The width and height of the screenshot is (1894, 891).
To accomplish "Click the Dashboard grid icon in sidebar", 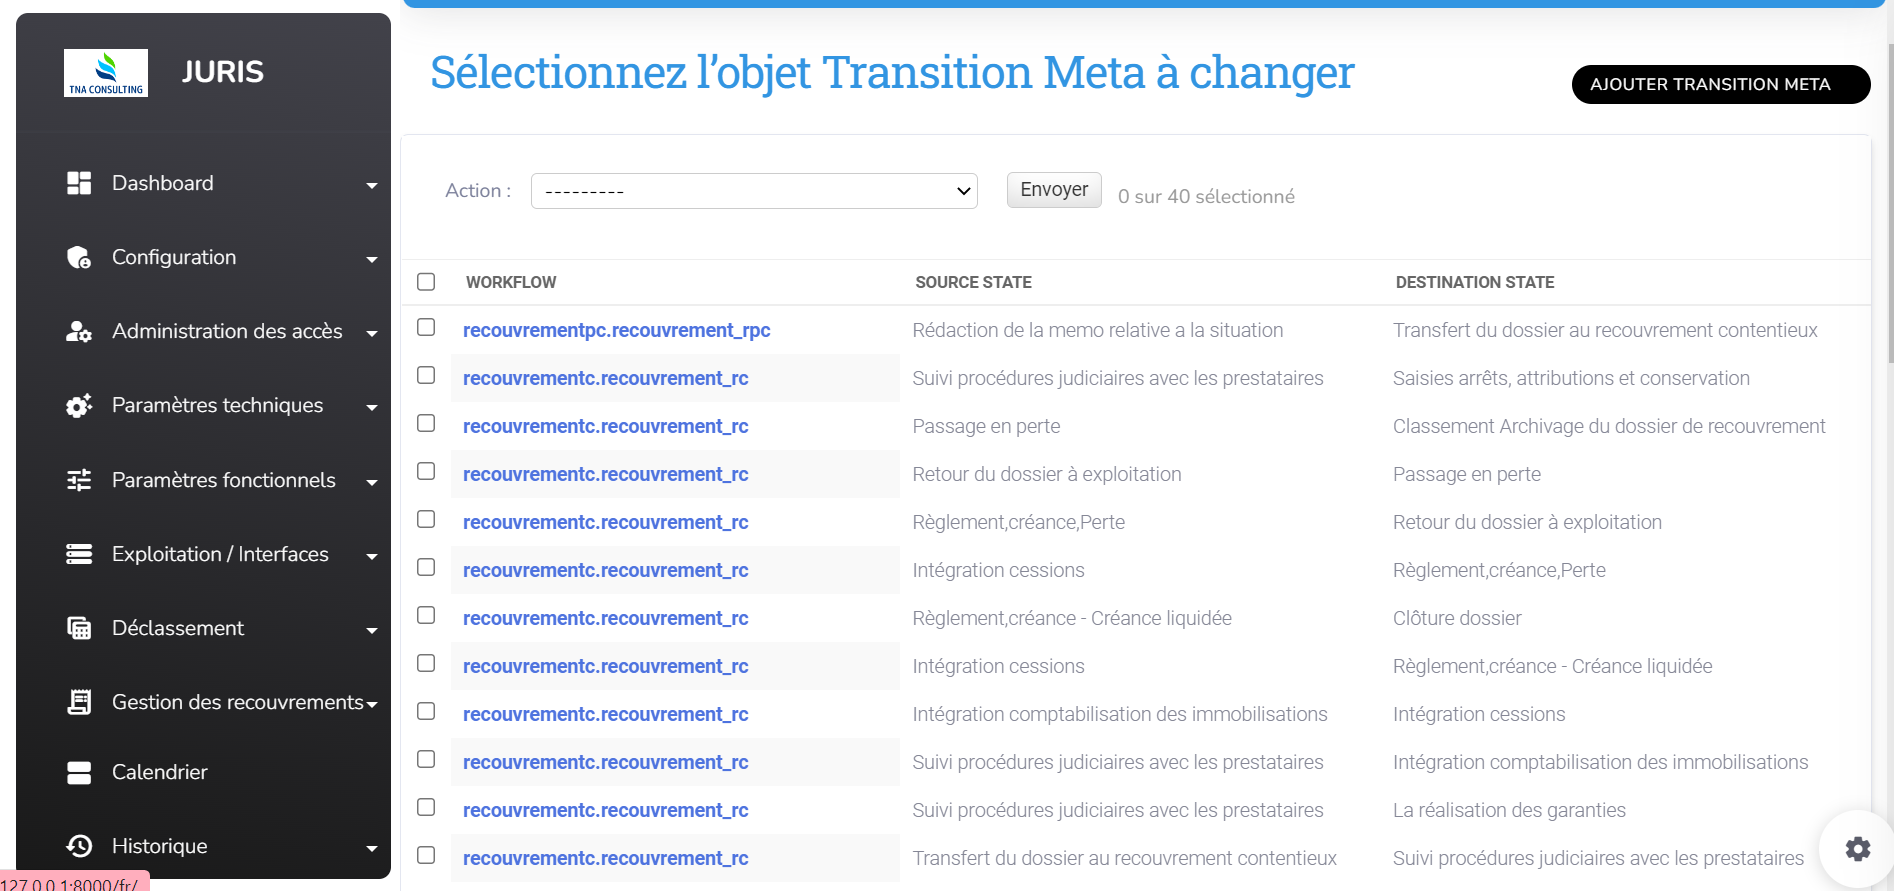I will click(79, 183).
